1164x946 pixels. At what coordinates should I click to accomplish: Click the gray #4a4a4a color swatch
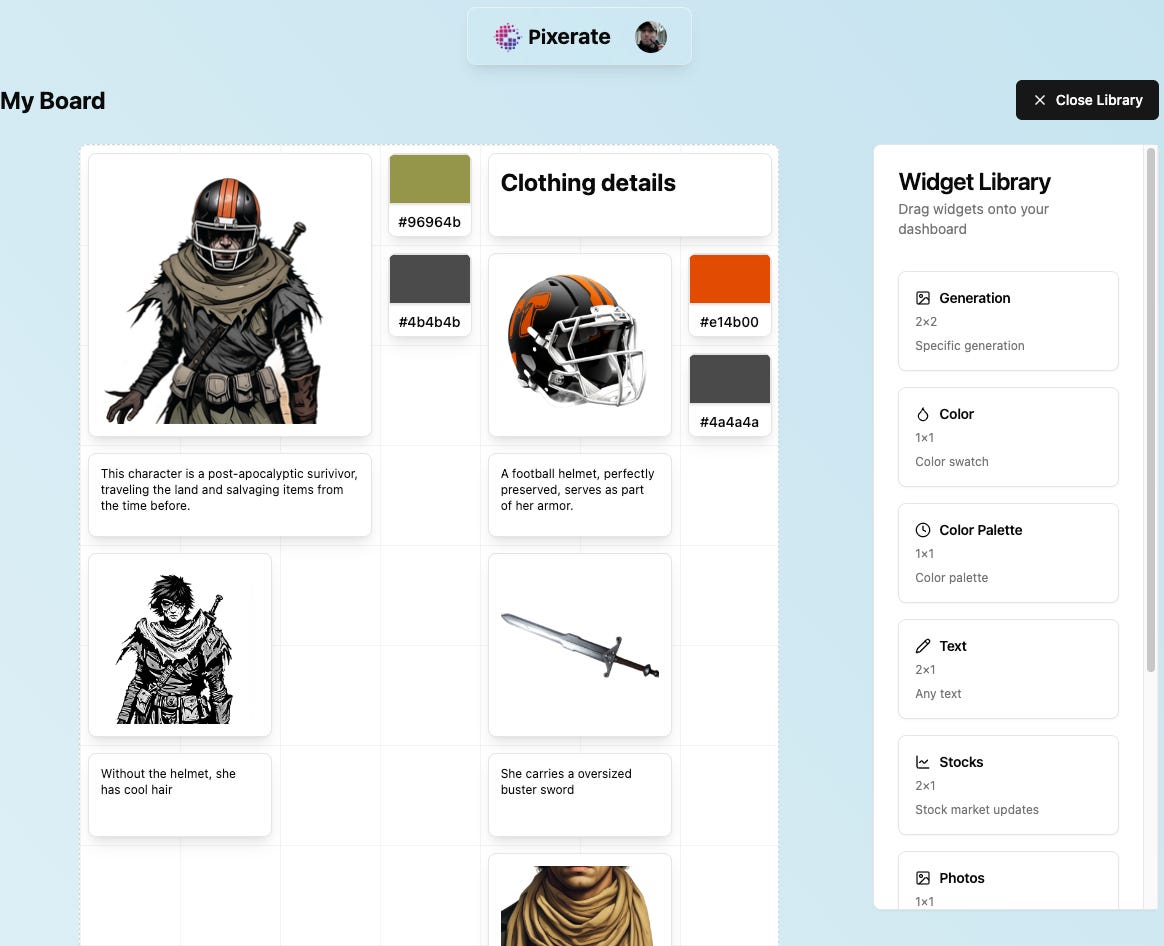pos(730,379)
